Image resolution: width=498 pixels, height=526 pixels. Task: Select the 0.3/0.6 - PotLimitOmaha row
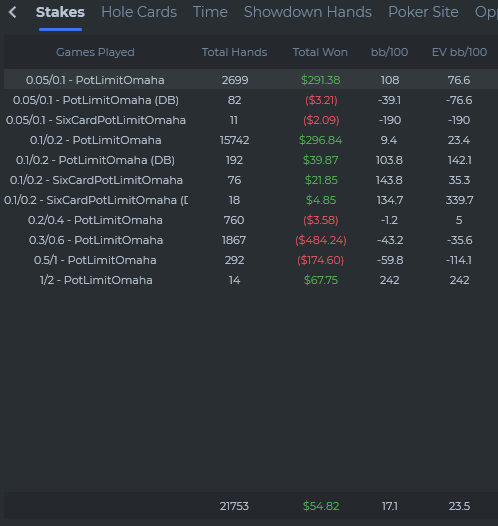[x=251, y=240]
